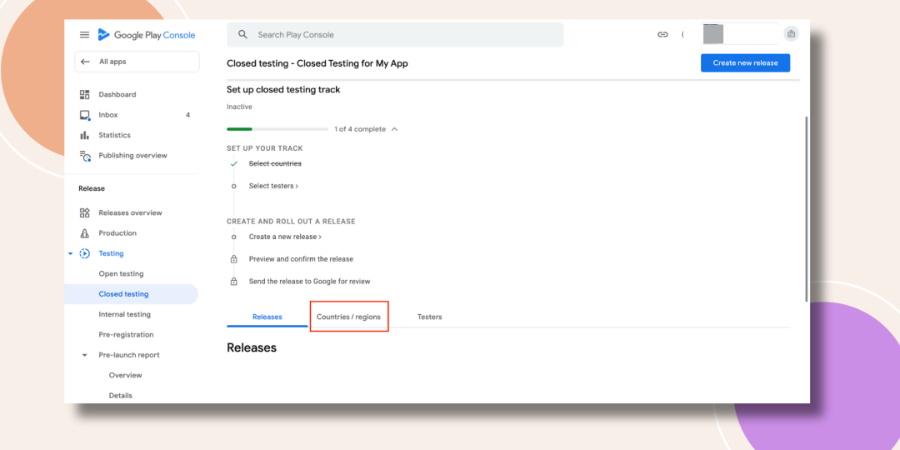The height and width of the screenshot is (450, 900).
Task: Go back to All apps
Action: tap(137, 62)
